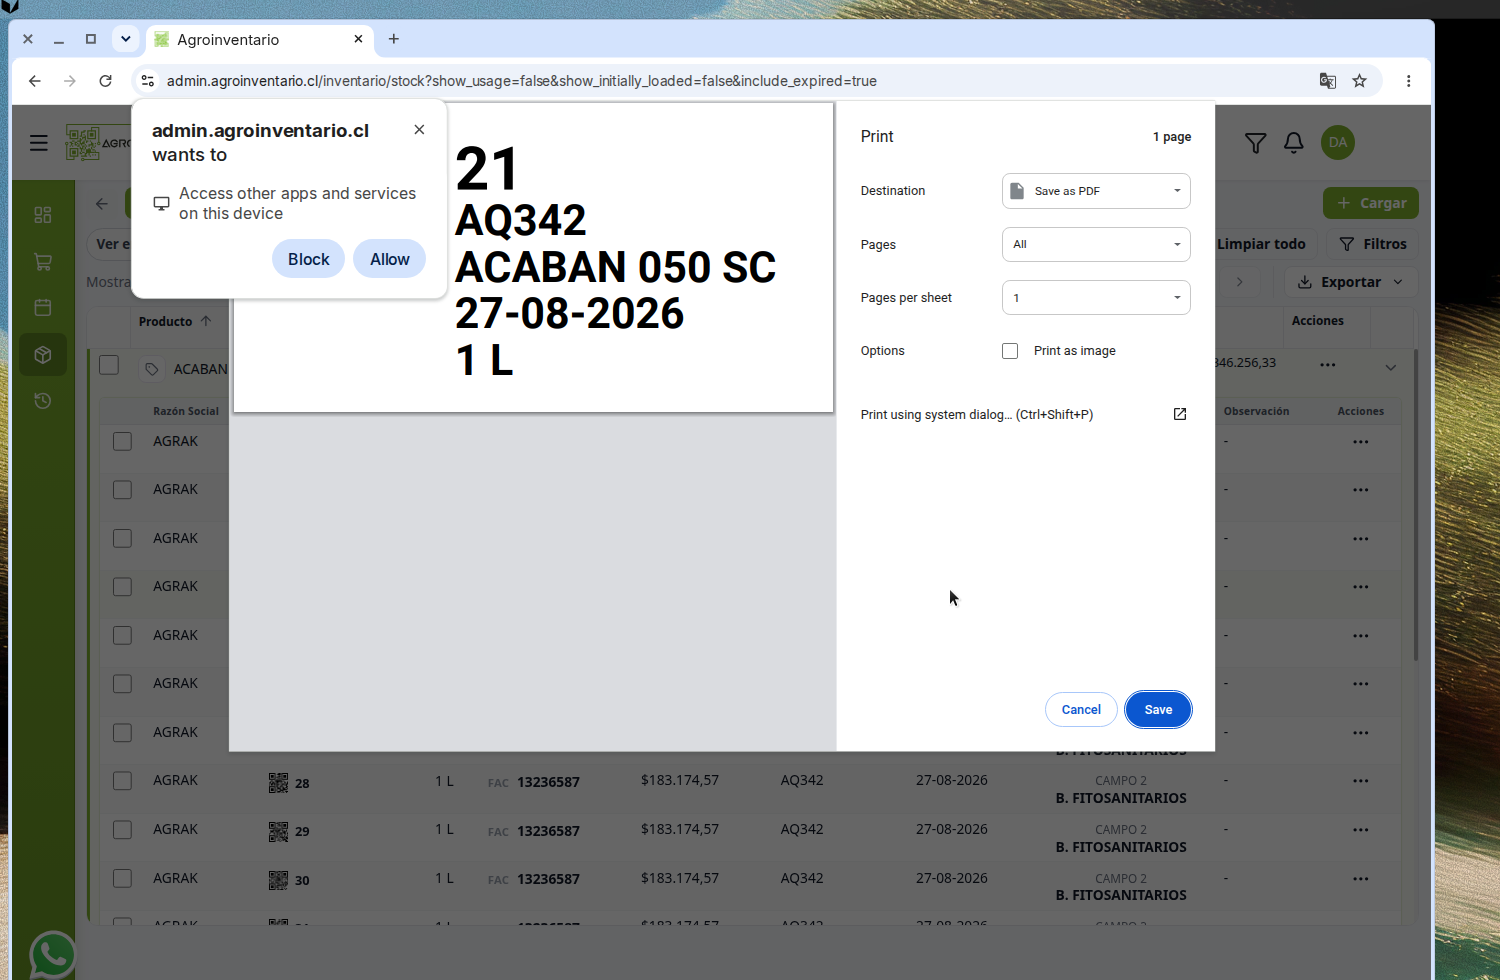This screenshot has height=980, width=1500.
Task: Open the Destination dropdown Save as PDF
Action: [1096, 191]
